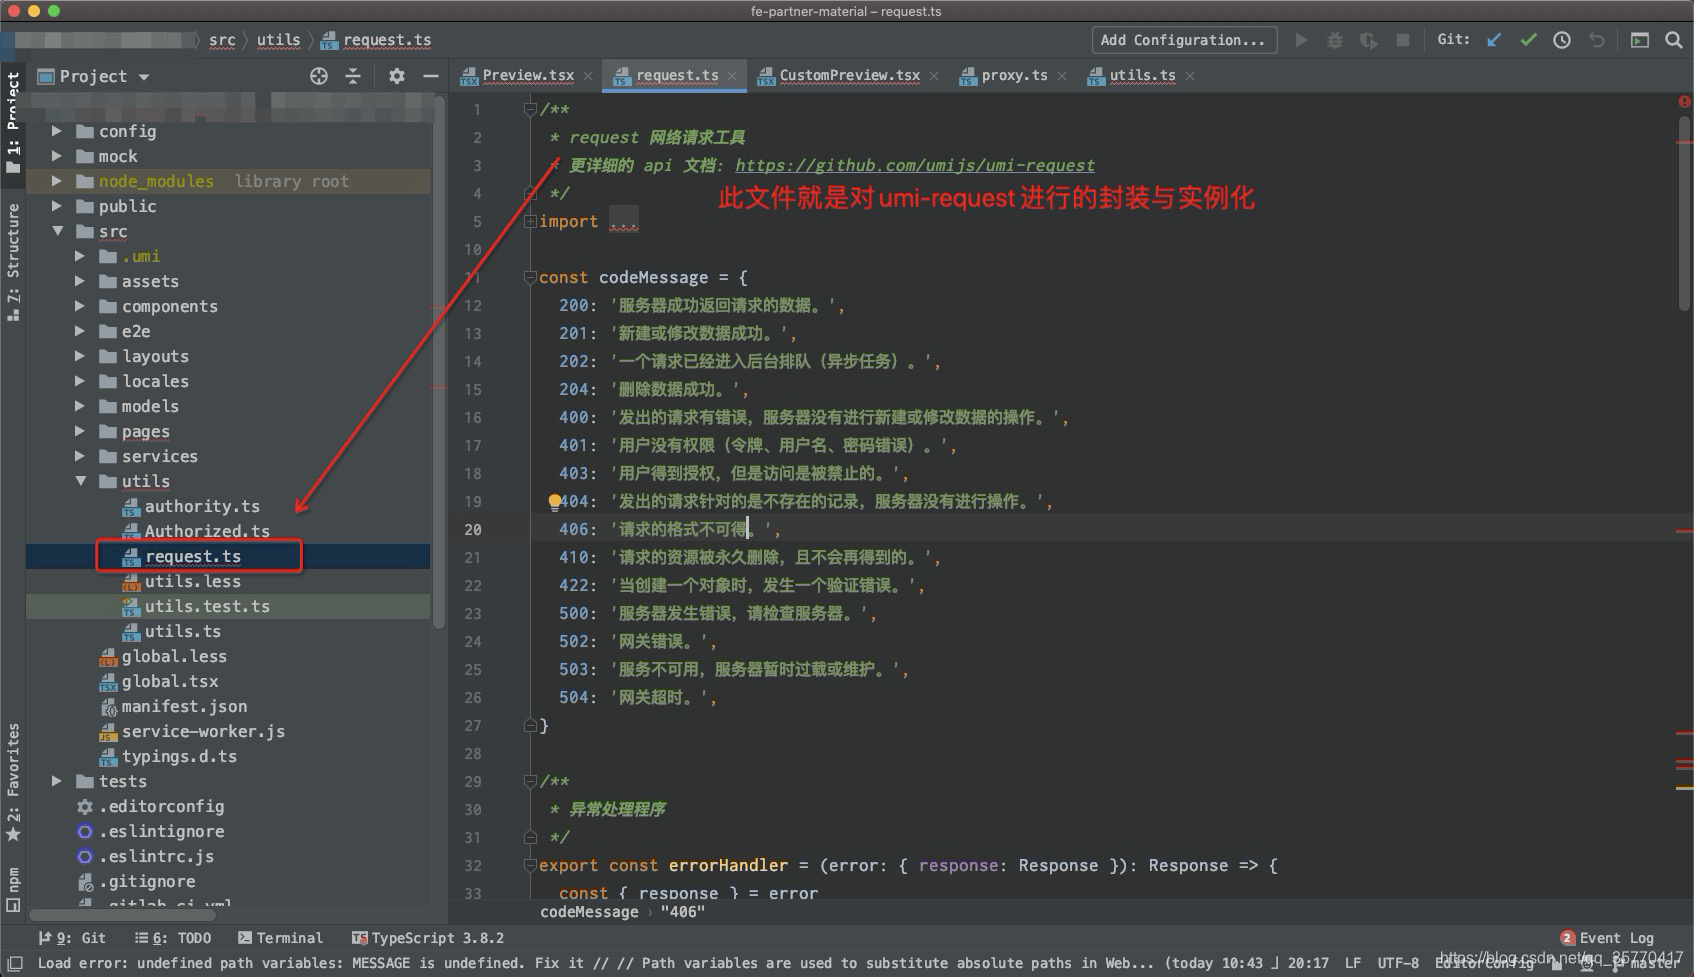Switch to the proxy.ts tab
The width and height of the screenshot is (1694, 977).
tap(1012, 75)
